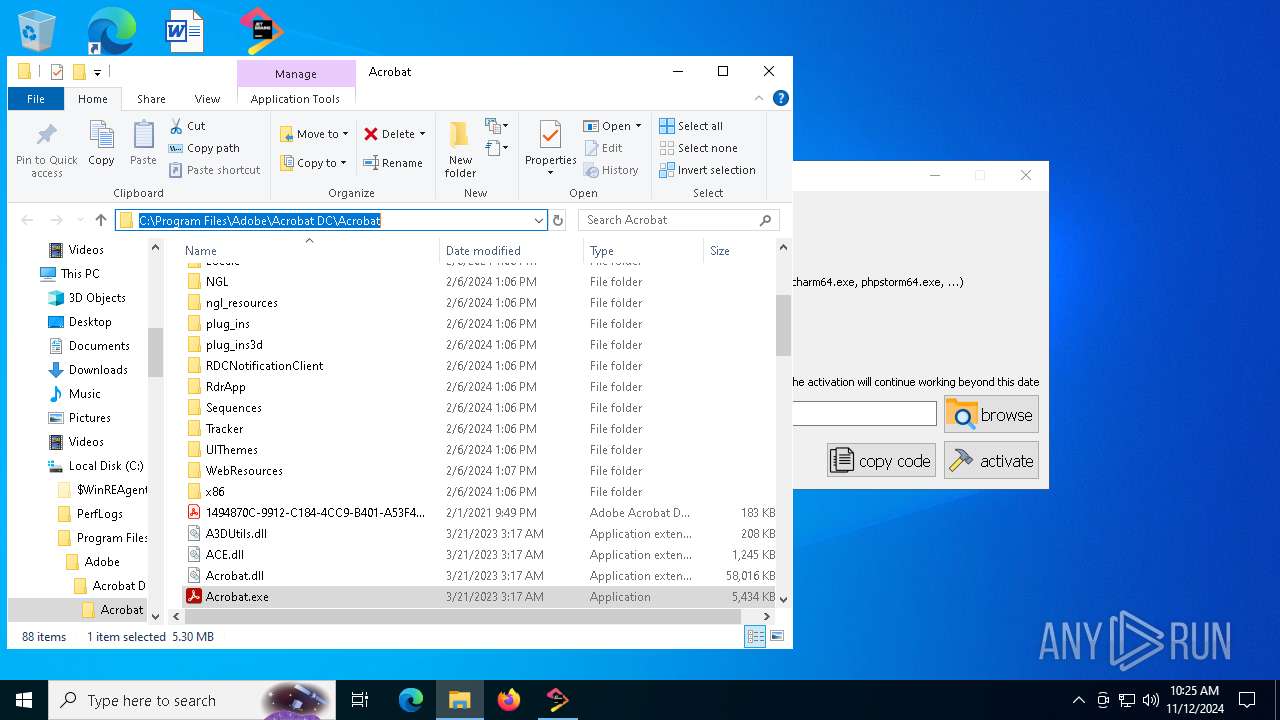
Task: Switch to Large icons view layout
Action: (x=776, y=636)
